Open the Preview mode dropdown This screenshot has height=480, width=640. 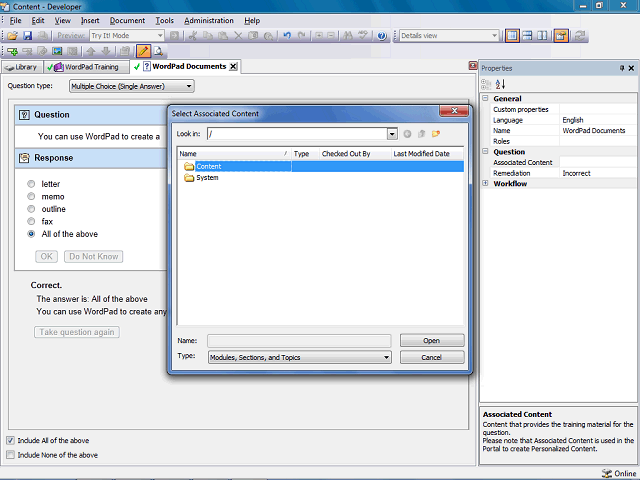127,36
